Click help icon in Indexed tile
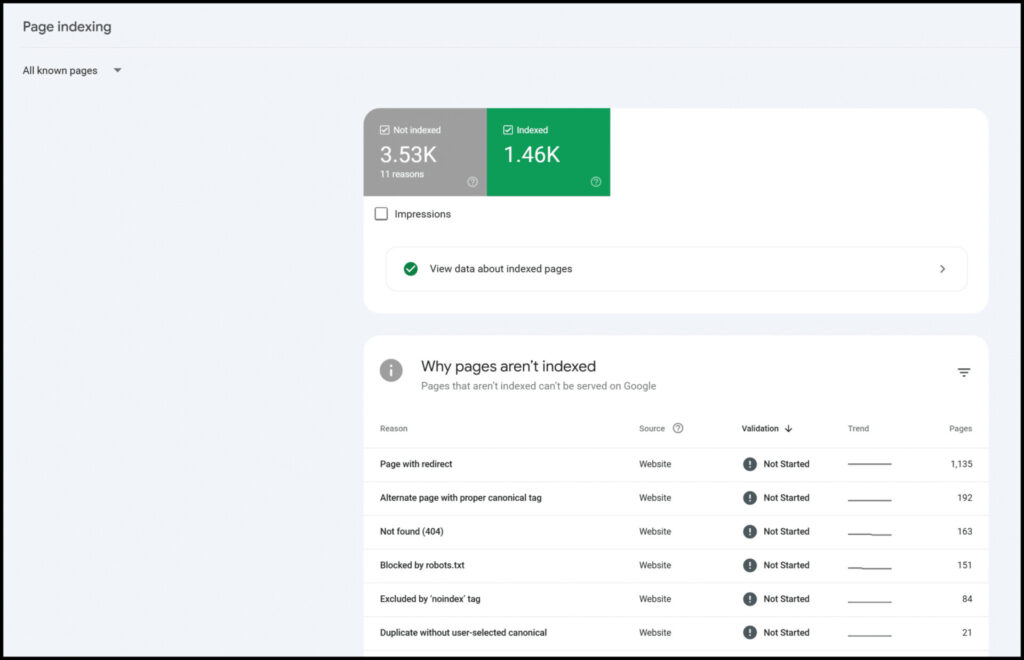Screen dimensions: 1024x660 pyautogui.click(x=596, y=182)
